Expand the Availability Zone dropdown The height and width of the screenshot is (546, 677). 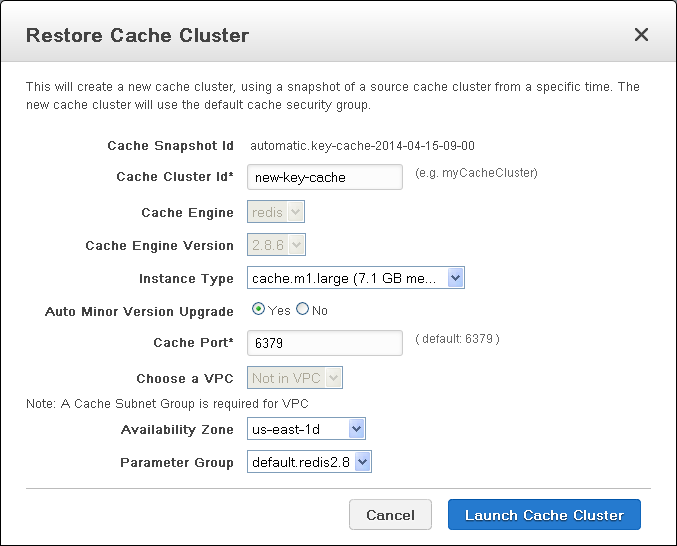pos(306,429)
